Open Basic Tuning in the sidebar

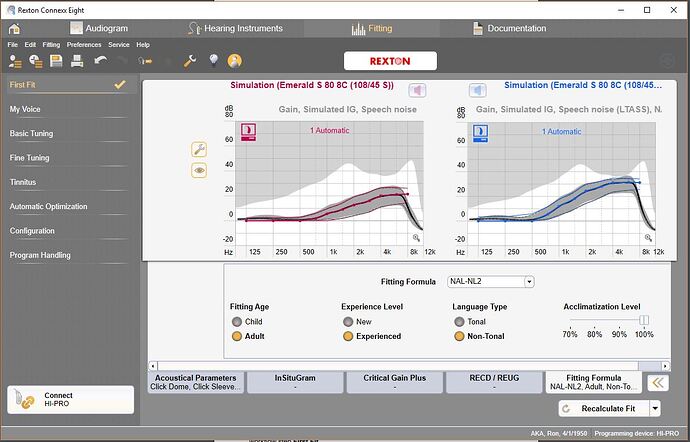click(x=68, y=133)
